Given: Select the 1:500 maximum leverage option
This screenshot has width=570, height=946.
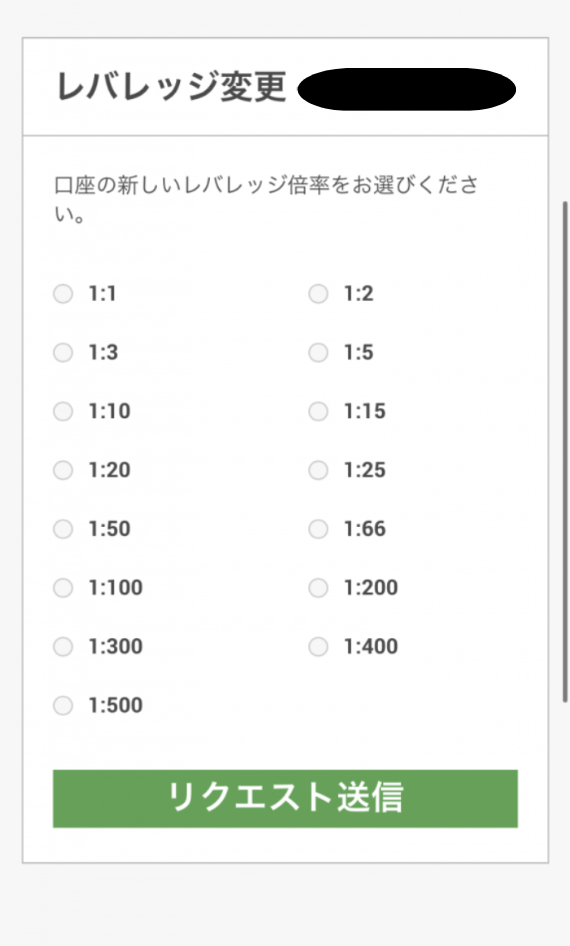Looking at the screenshot, I should [x=63, y=705].
